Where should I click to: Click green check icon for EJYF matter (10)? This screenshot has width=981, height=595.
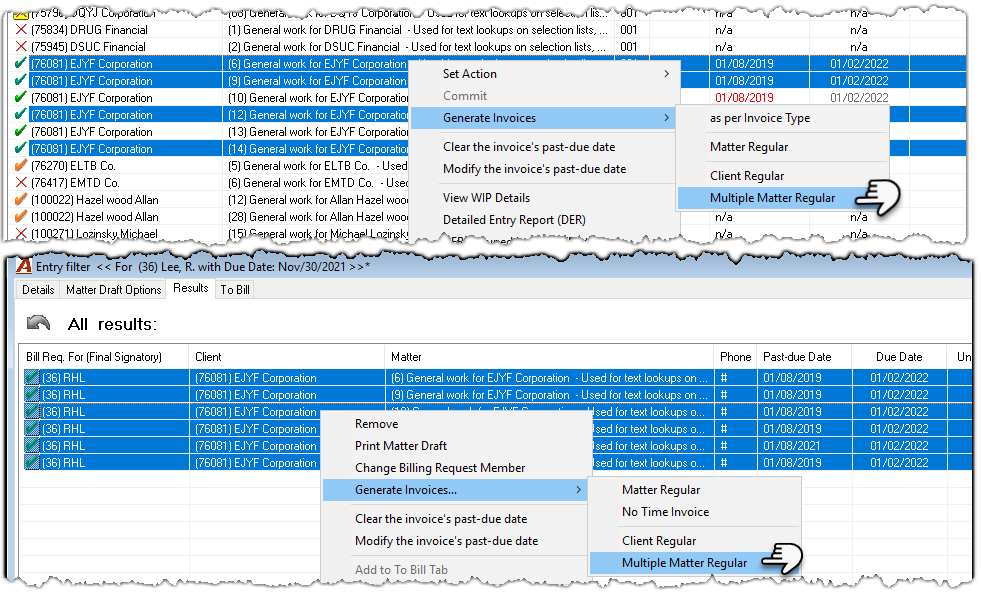21,97
